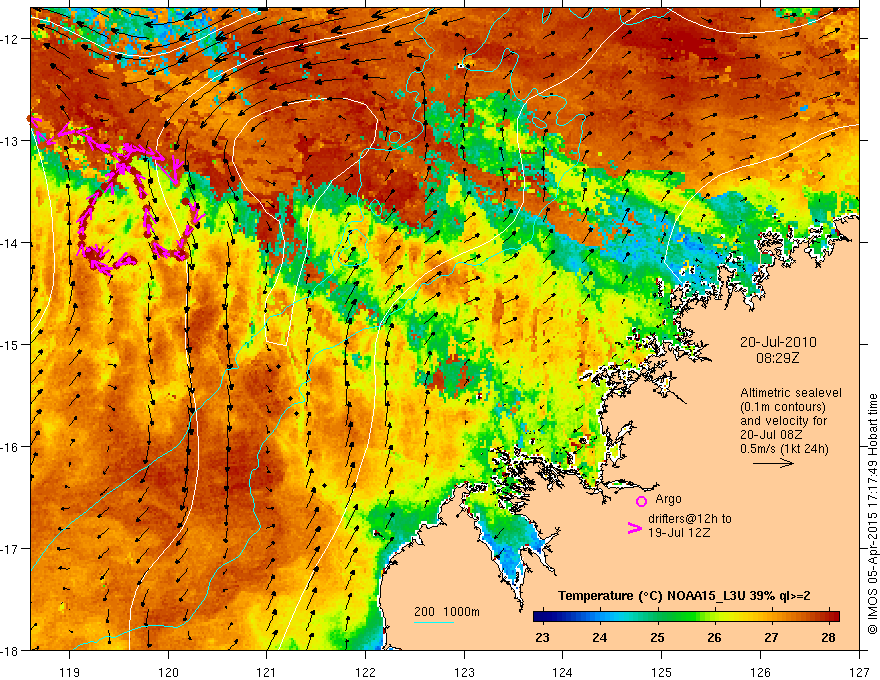Click the longitude axis label 126
The height and width of the screenshot is (680, 880).
(x=760, y=672)
